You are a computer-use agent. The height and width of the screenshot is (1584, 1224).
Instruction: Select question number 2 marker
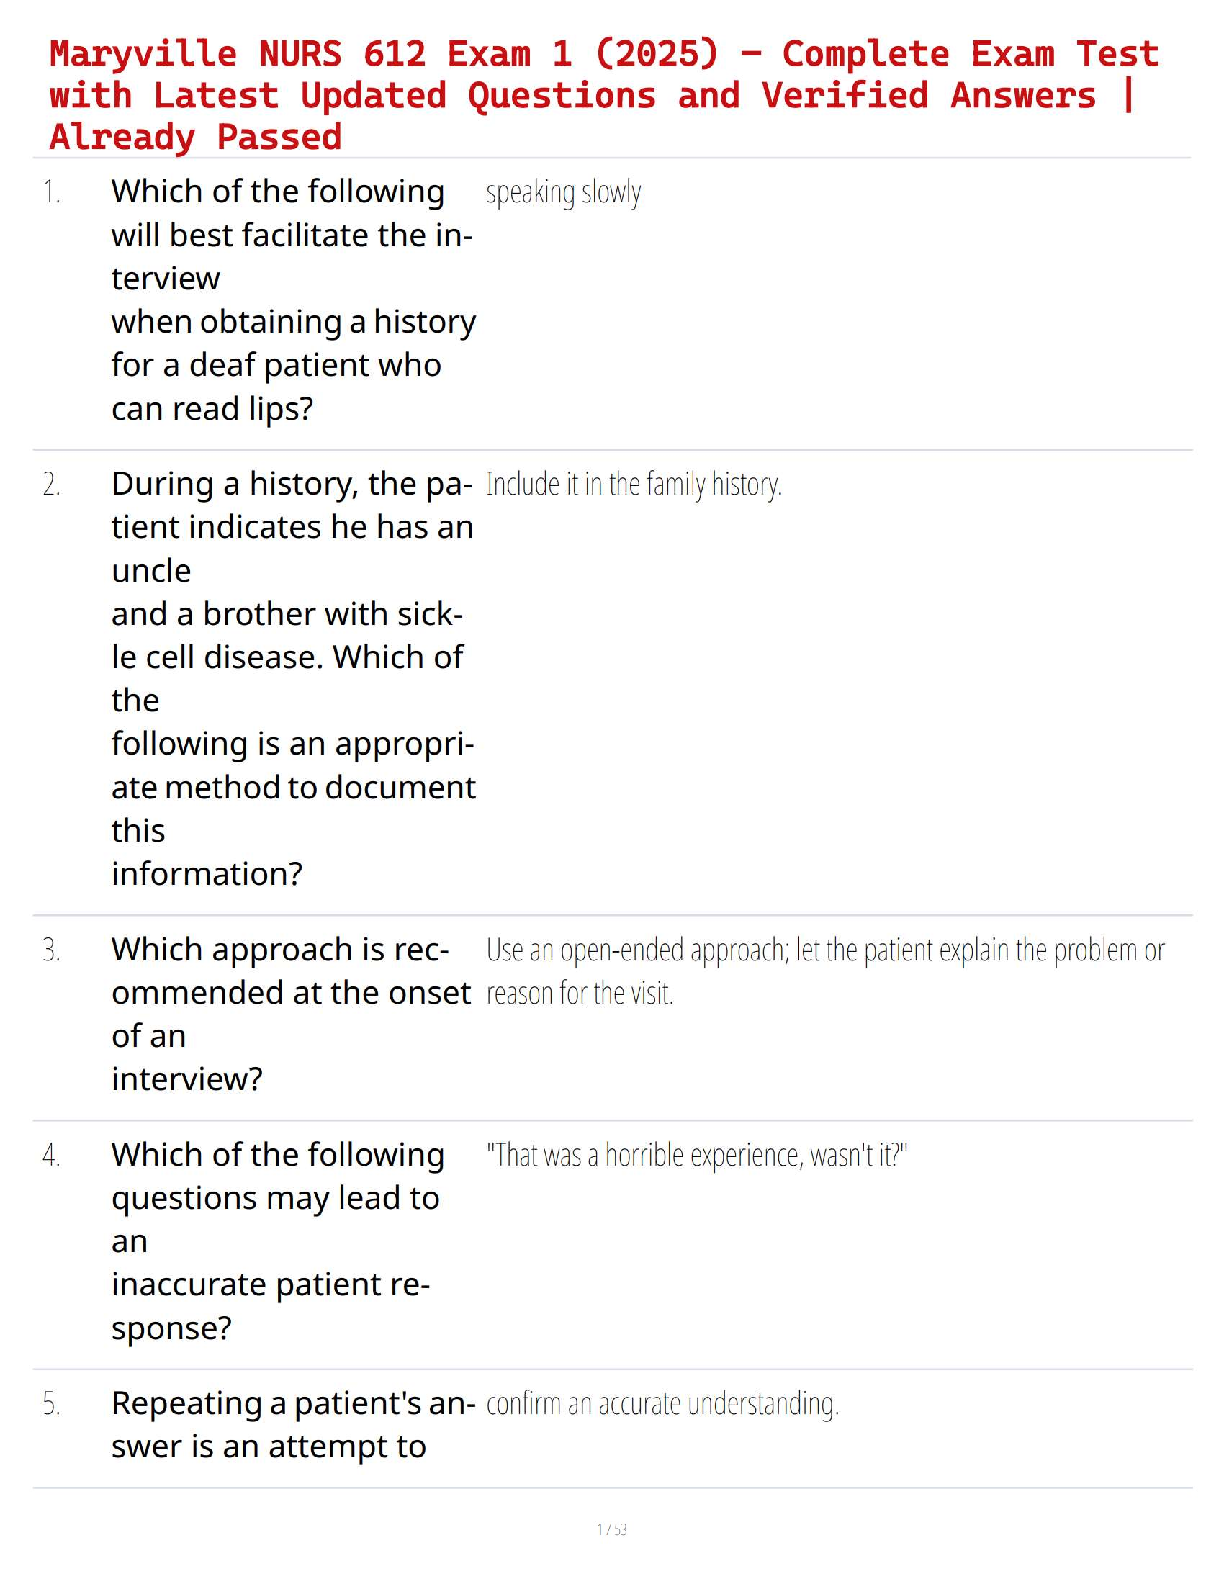(52, 485)
